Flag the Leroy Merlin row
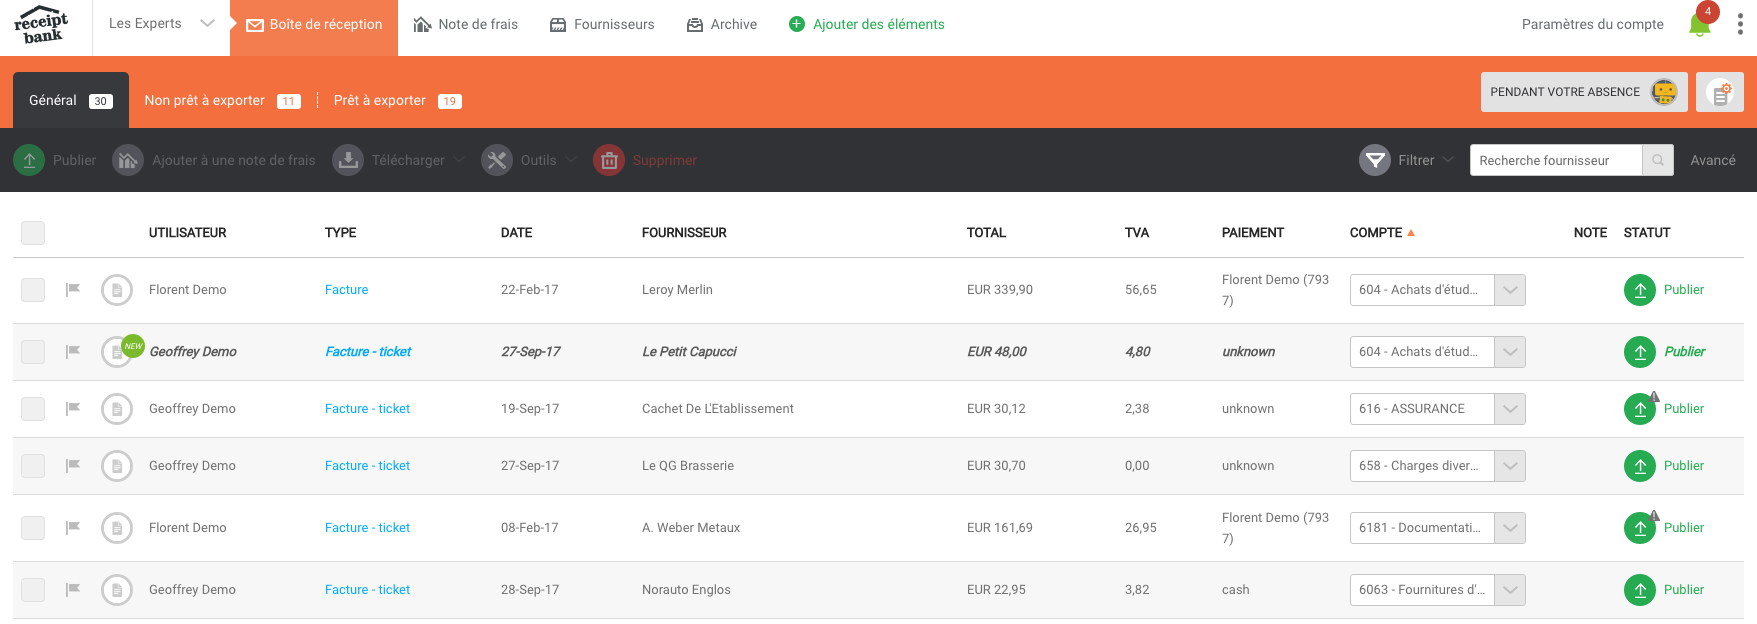Screen dimensions: 1757x624 click(73, 290)
